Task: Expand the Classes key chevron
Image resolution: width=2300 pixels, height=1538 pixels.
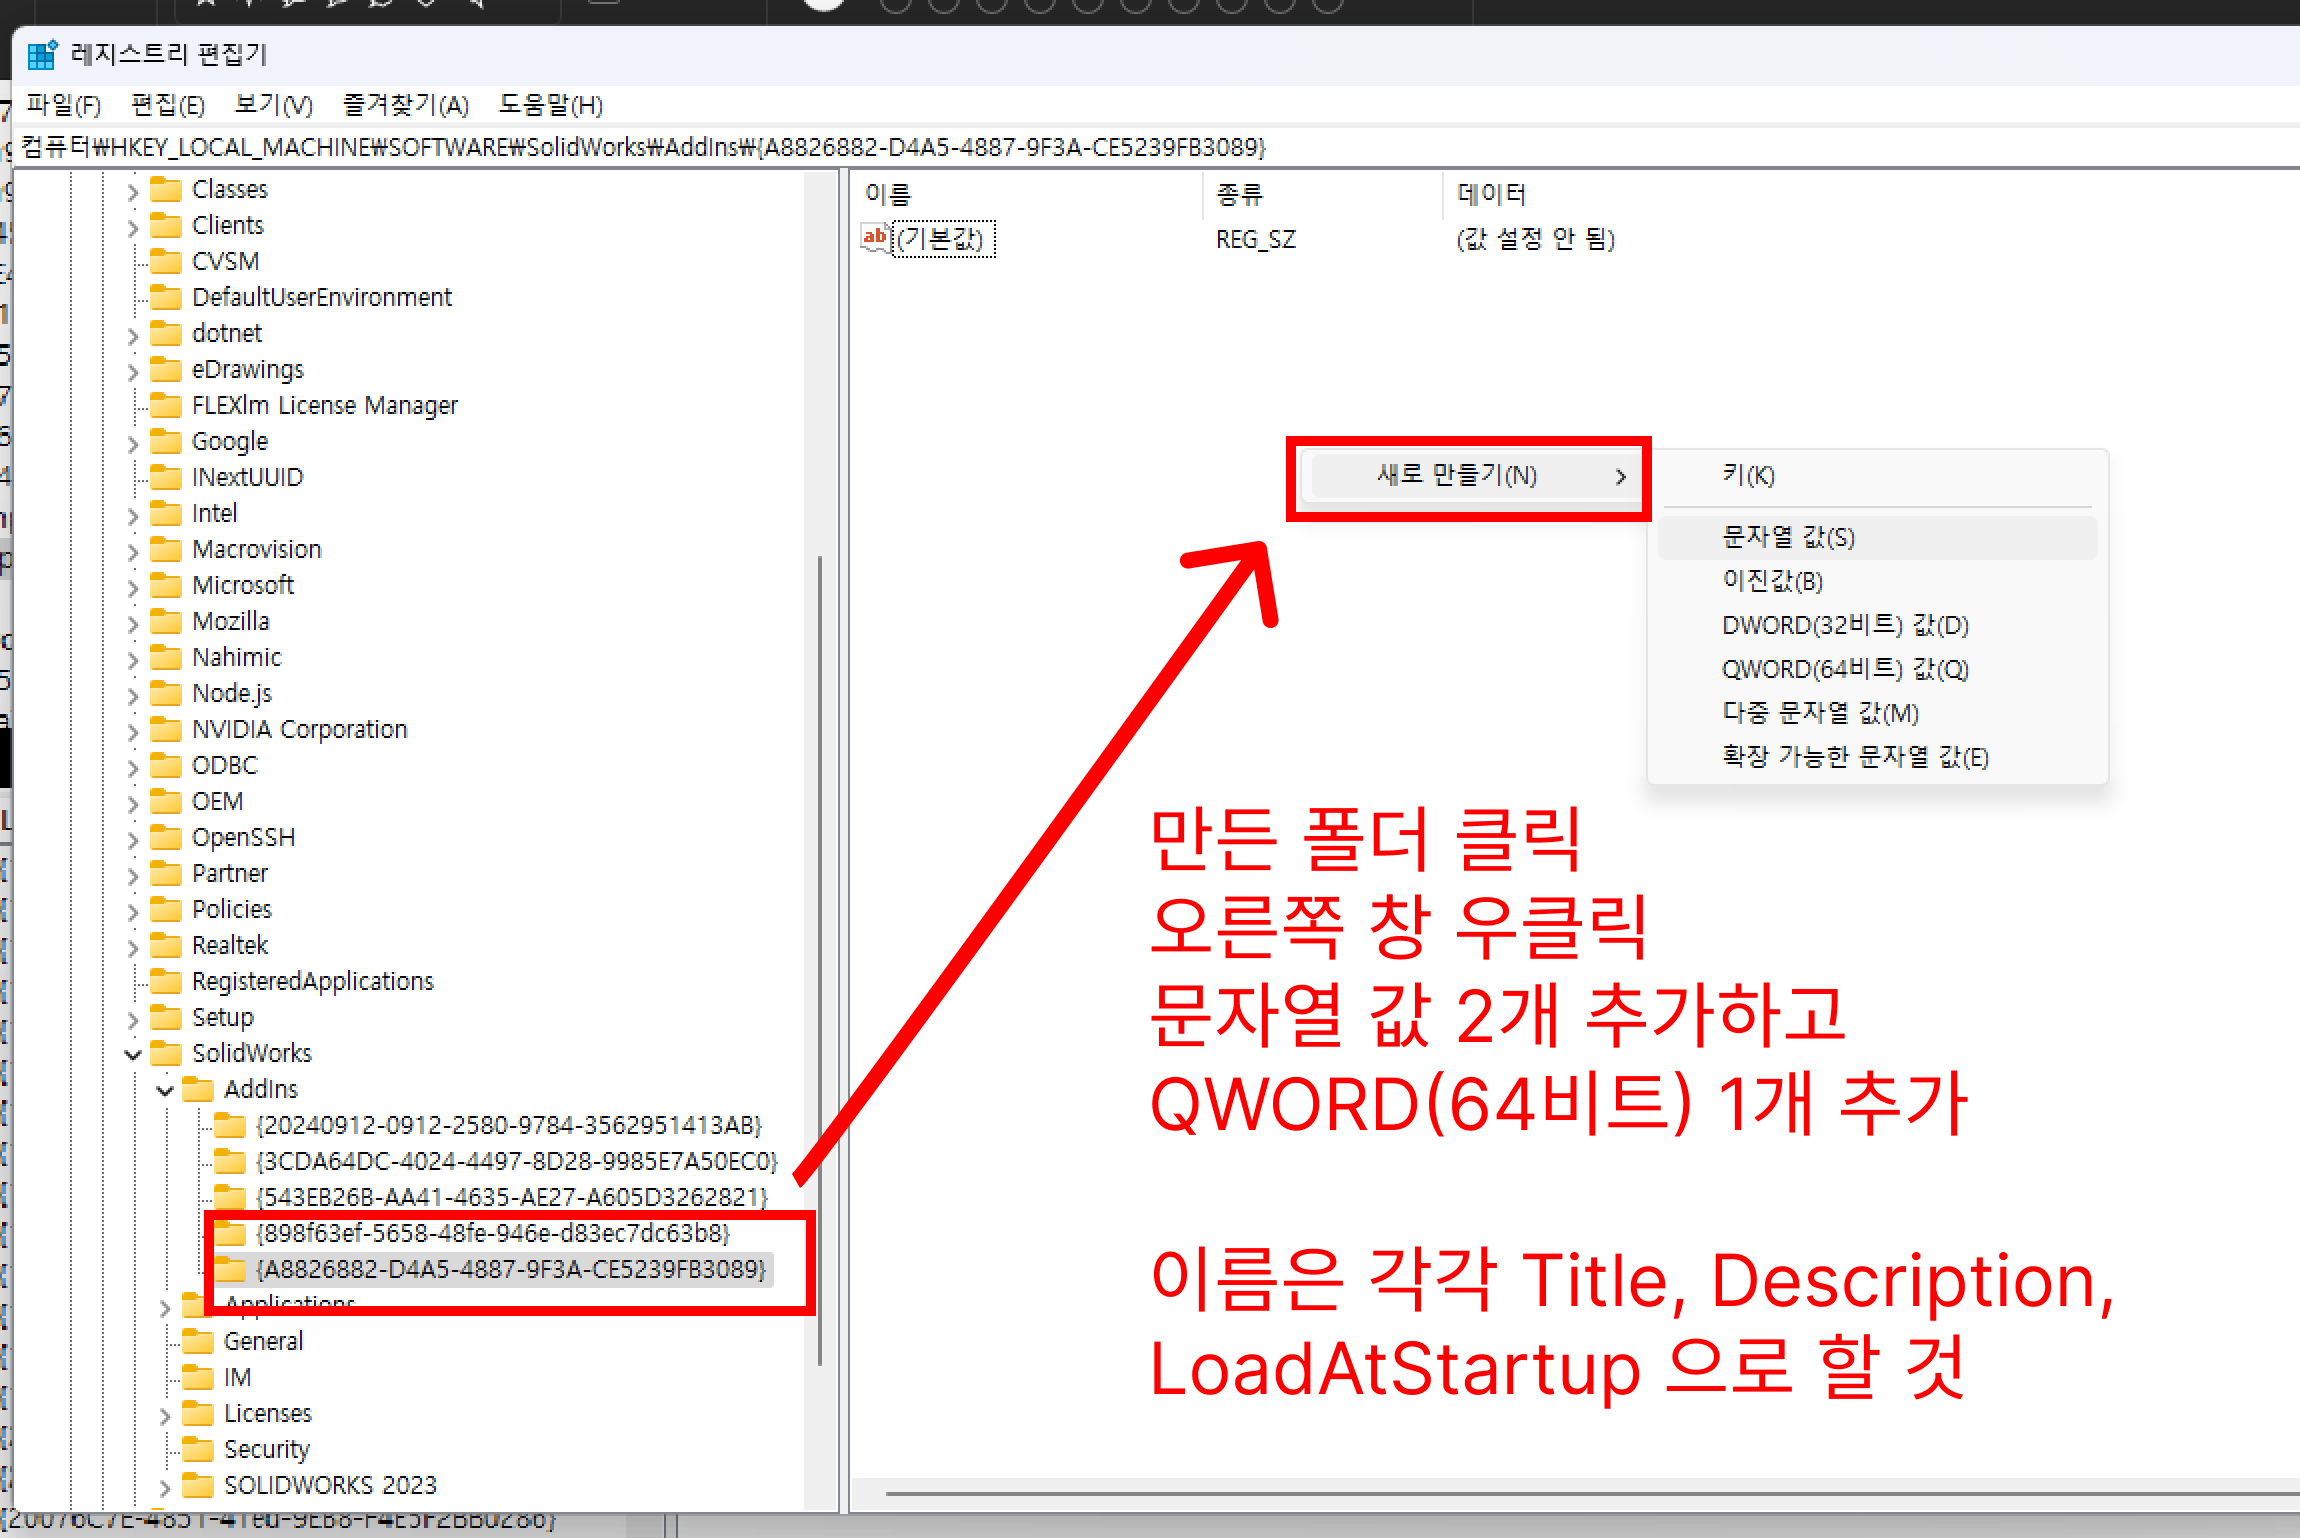Action: pos(133,191)
